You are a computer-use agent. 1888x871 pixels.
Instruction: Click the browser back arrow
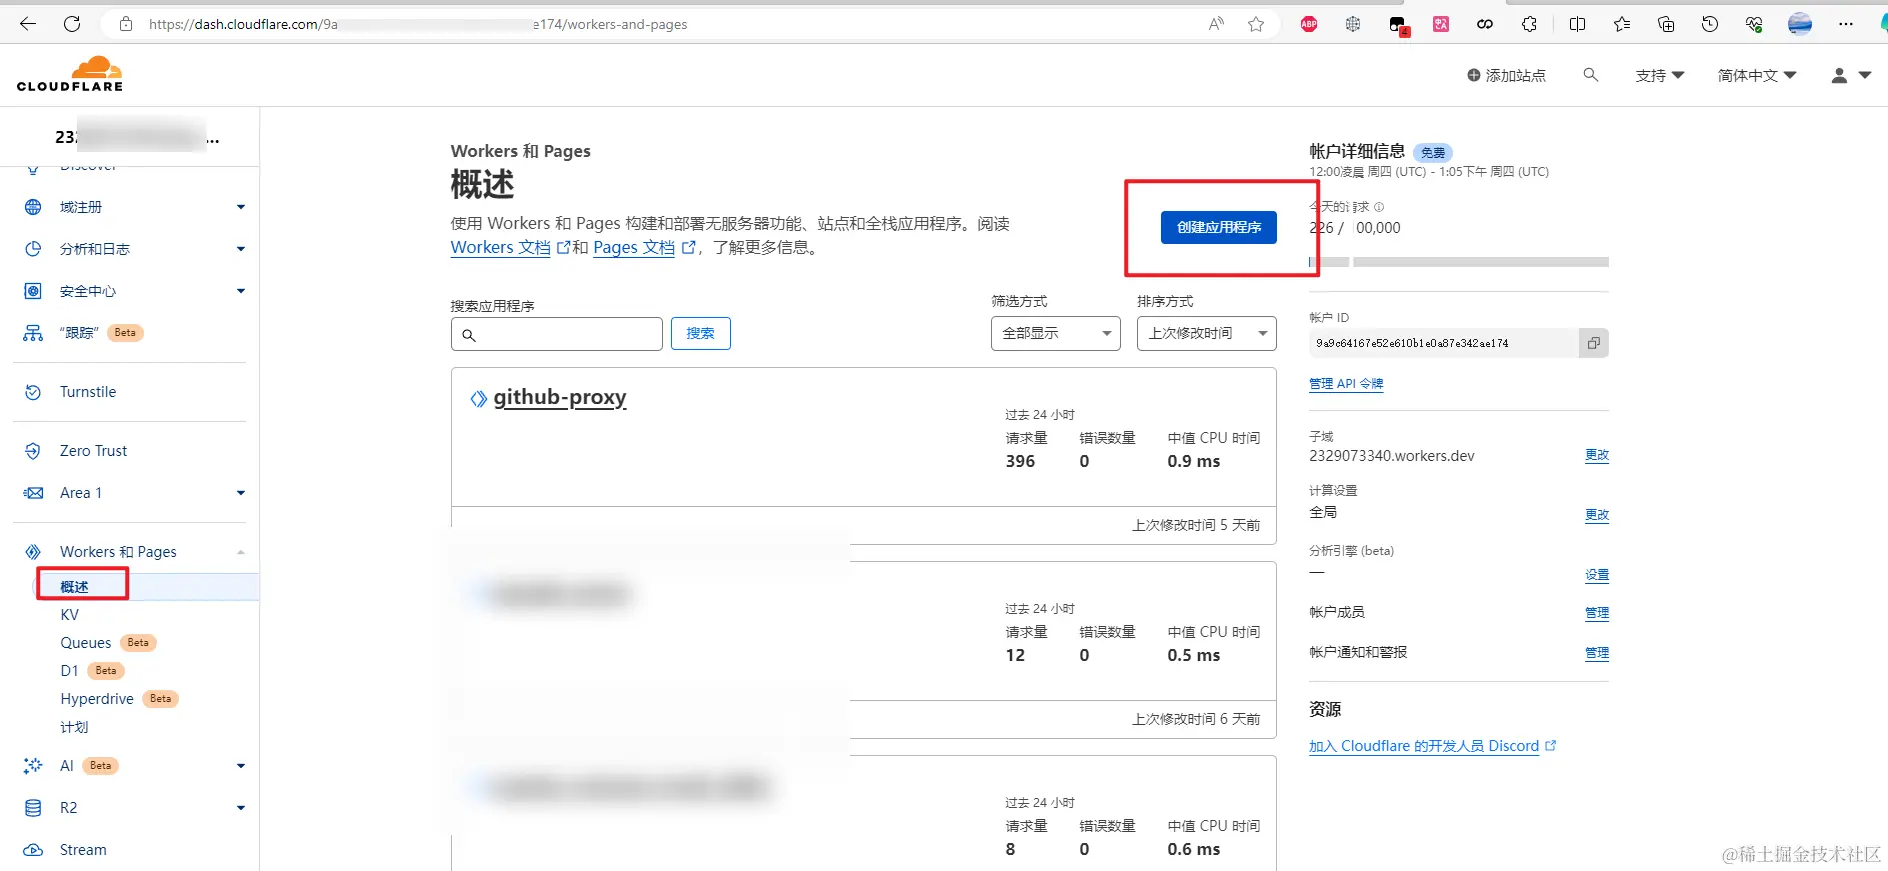(28, 24)
